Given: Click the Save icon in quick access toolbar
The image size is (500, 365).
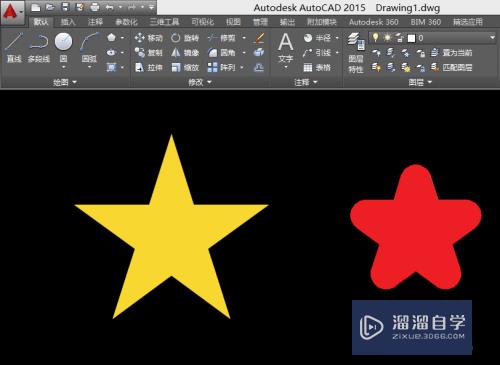Looking at the screenshot, I should [x=66, y=7].
